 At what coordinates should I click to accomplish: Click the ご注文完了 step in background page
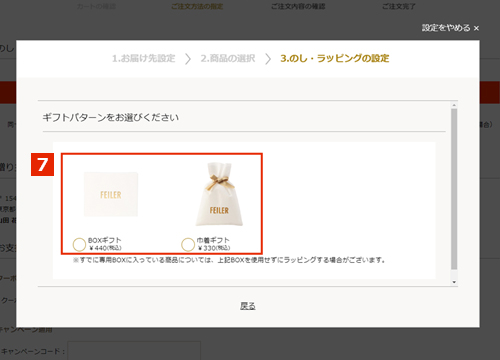399,6
